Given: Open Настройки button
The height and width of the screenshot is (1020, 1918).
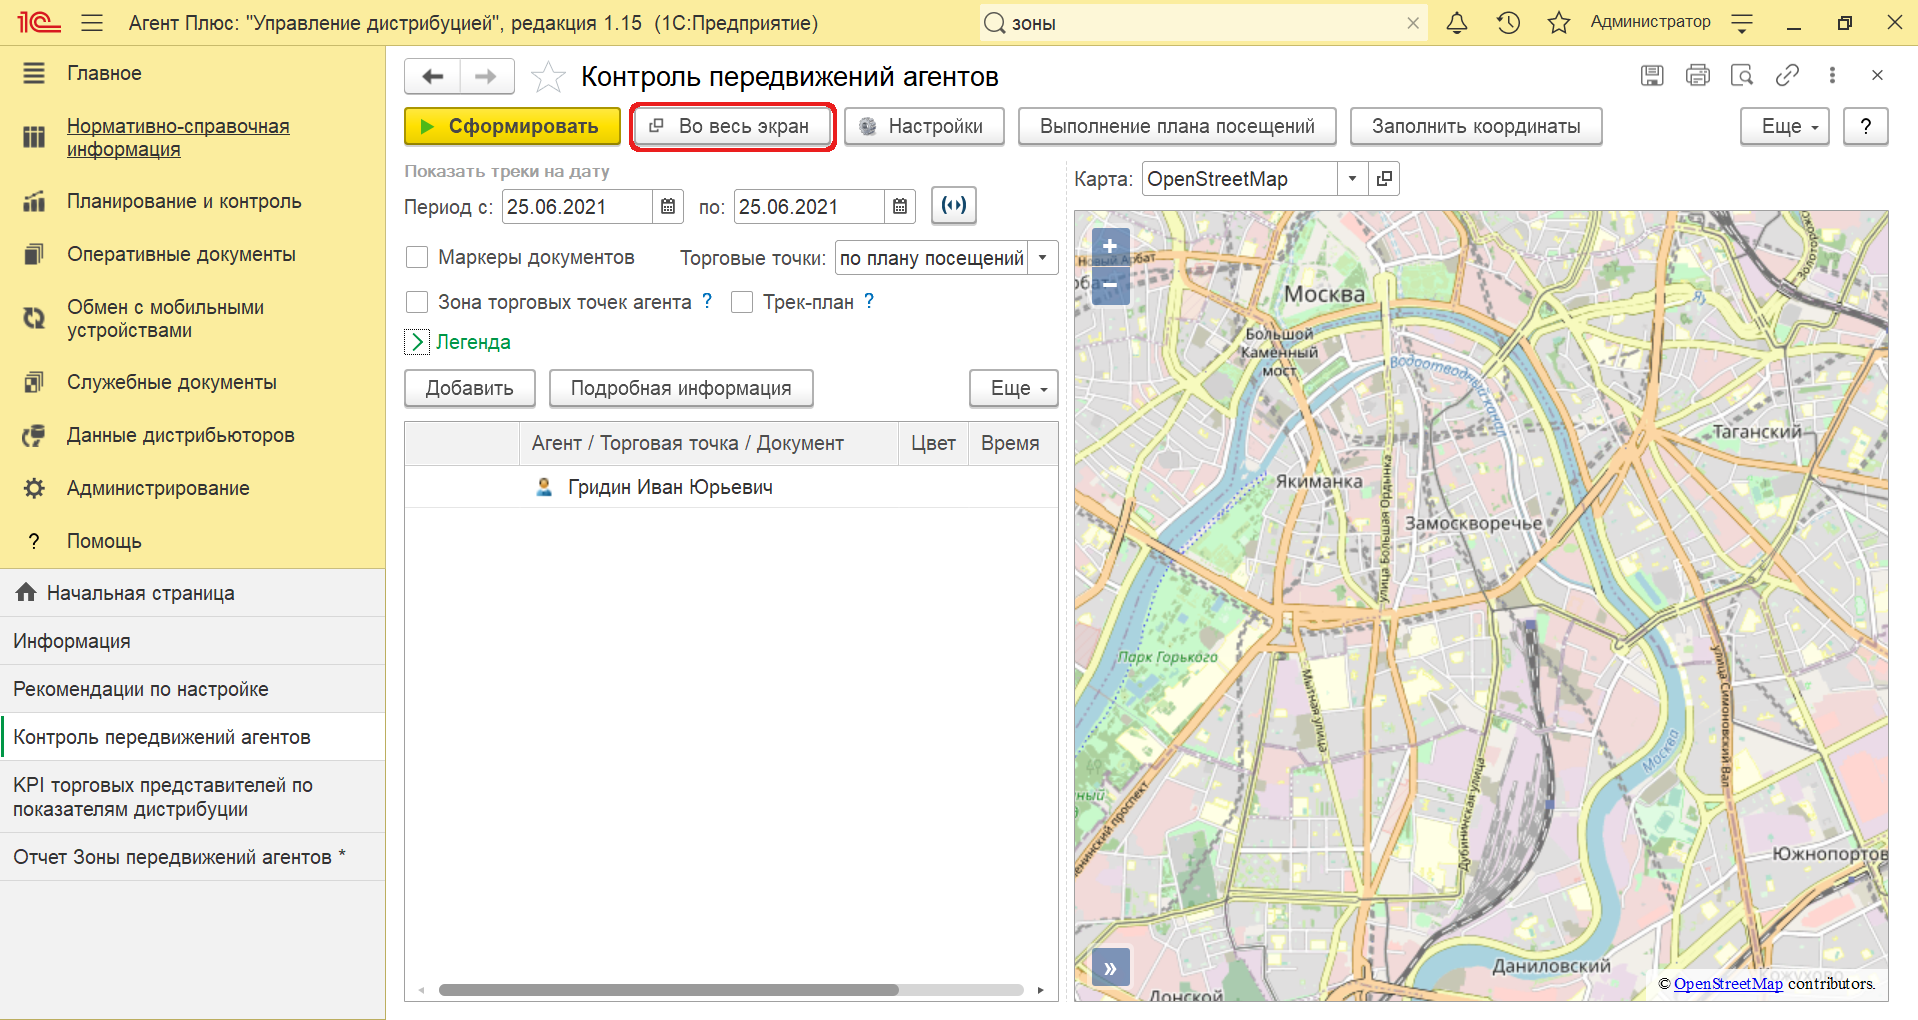Looking at the screenshot, I should click(x=924, y=126).
